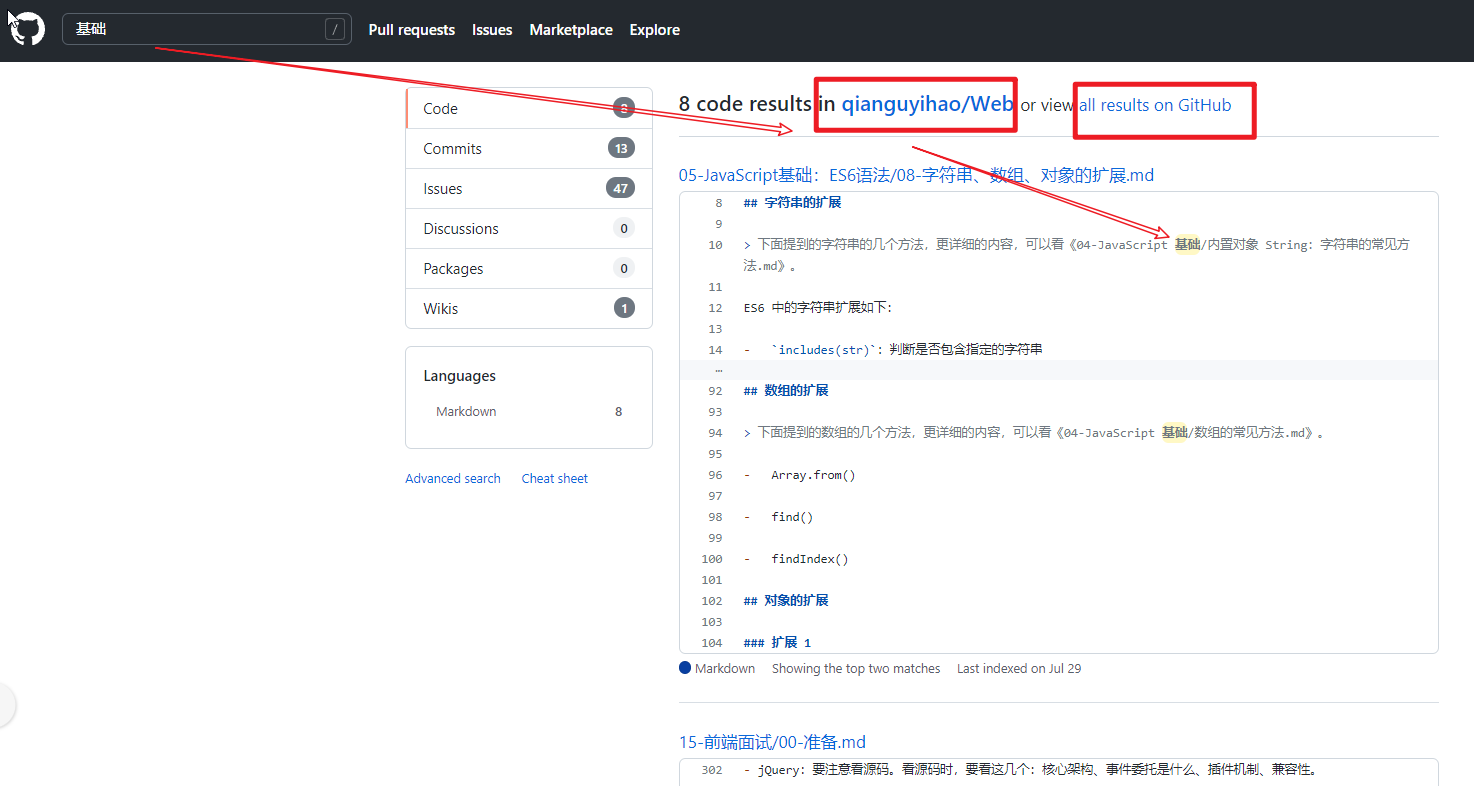1474x786 pixels.
Task: Open the 15-前端面试/00-准备.md file
Action: (x=771, y=742)
